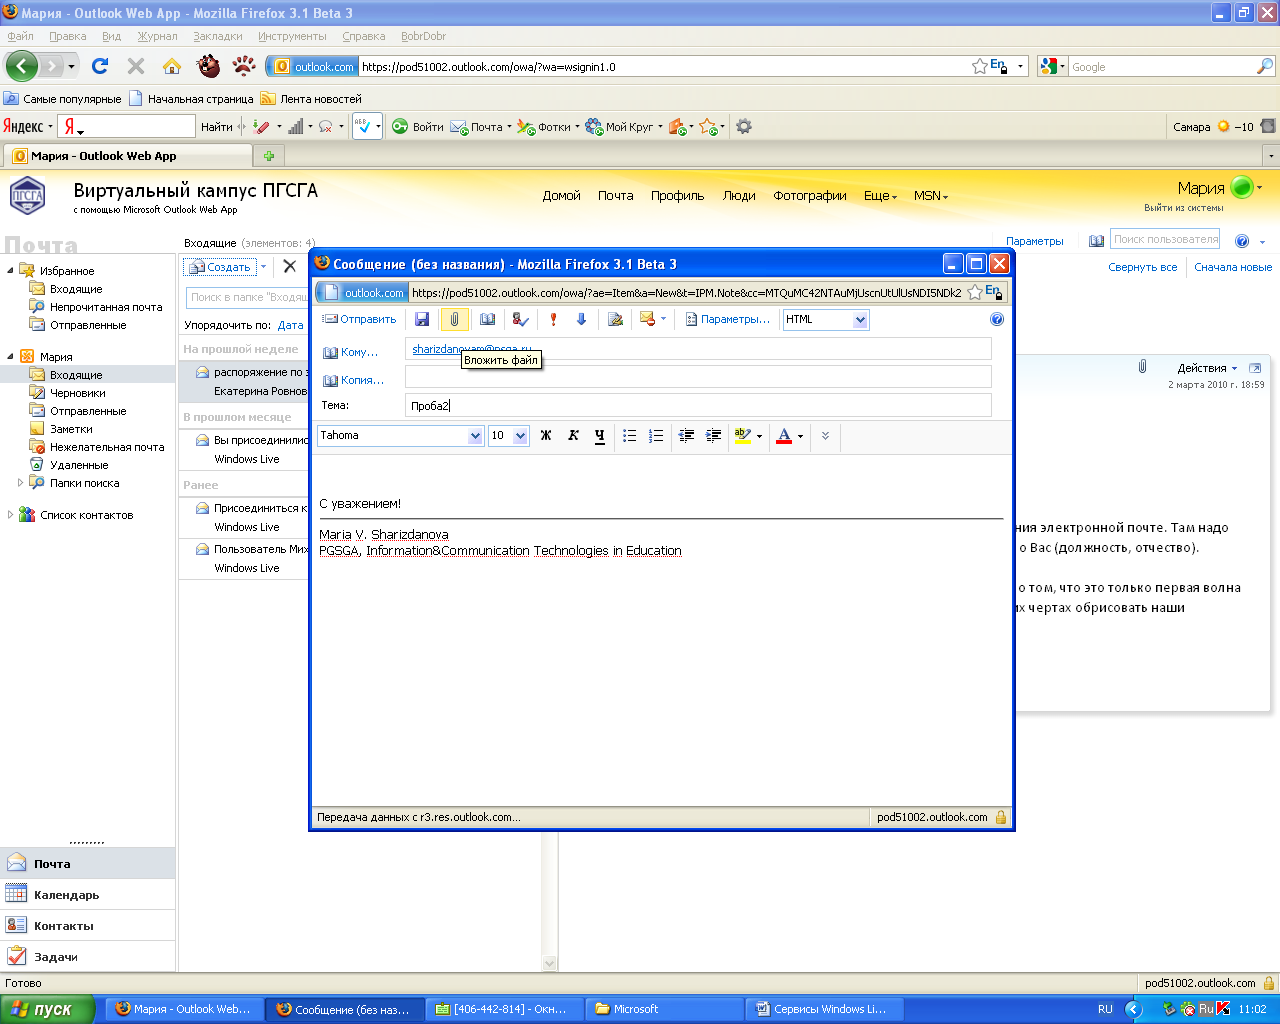The width and height of the screenshot is (1280, 1024).
Task: Open the Tahoma font dropdown
Action: (475, 436)
